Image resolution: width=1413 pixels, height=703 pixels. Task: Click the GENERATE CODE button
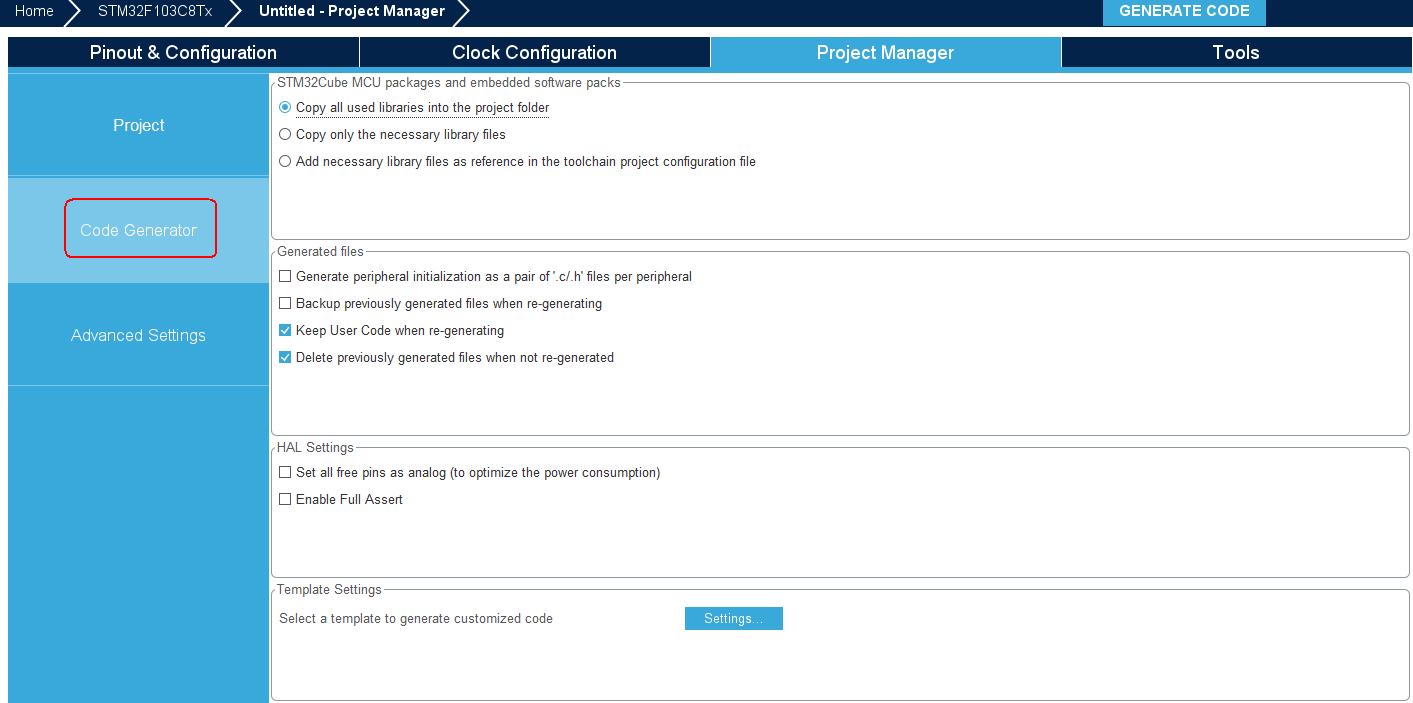(1184, 12)
